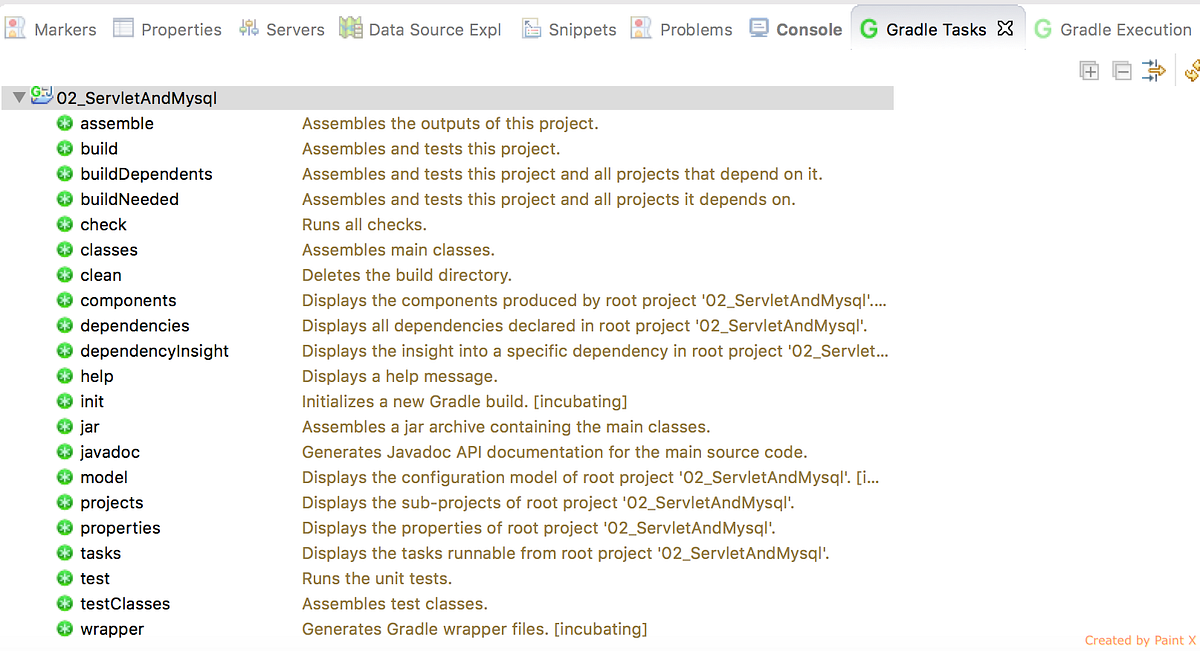Viewport: 1200px width, 651px height.
Task: Select the wrapper task
Action: pyautogui.click(x=112, y=629)
